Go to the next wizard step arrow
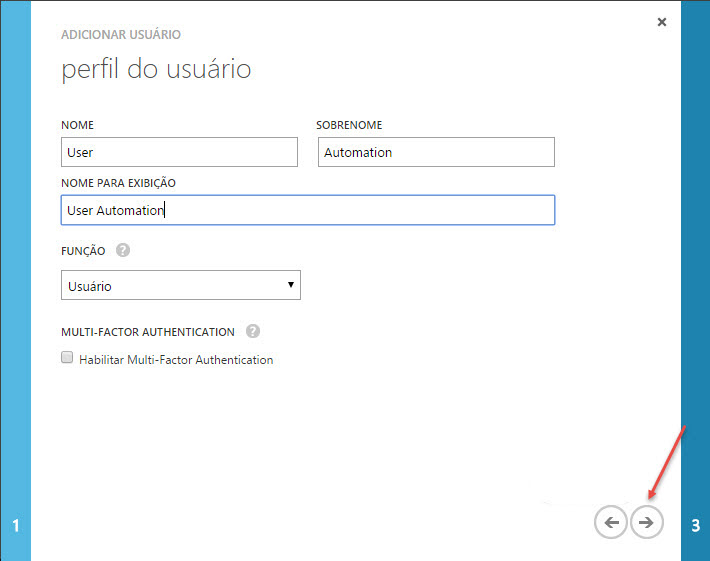Screen dimensions: 710x561 point(647,522)
